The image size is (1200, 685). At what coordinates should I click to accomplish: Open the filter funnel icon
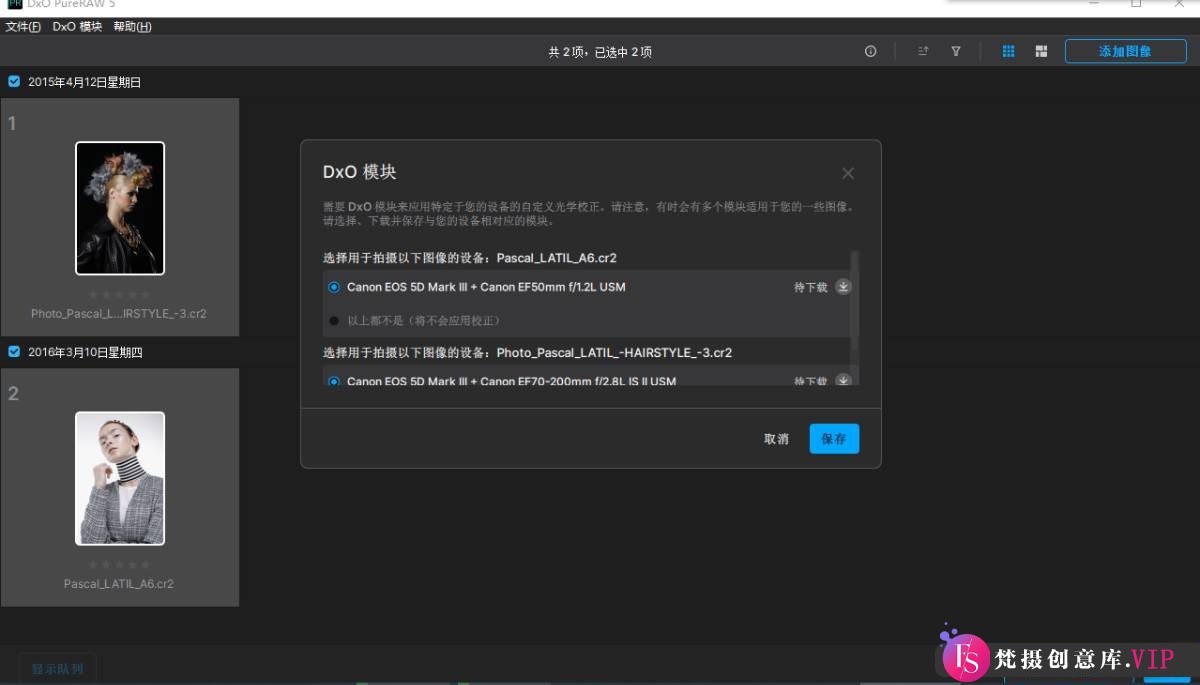pyautogui.click(x=956, y=51)
